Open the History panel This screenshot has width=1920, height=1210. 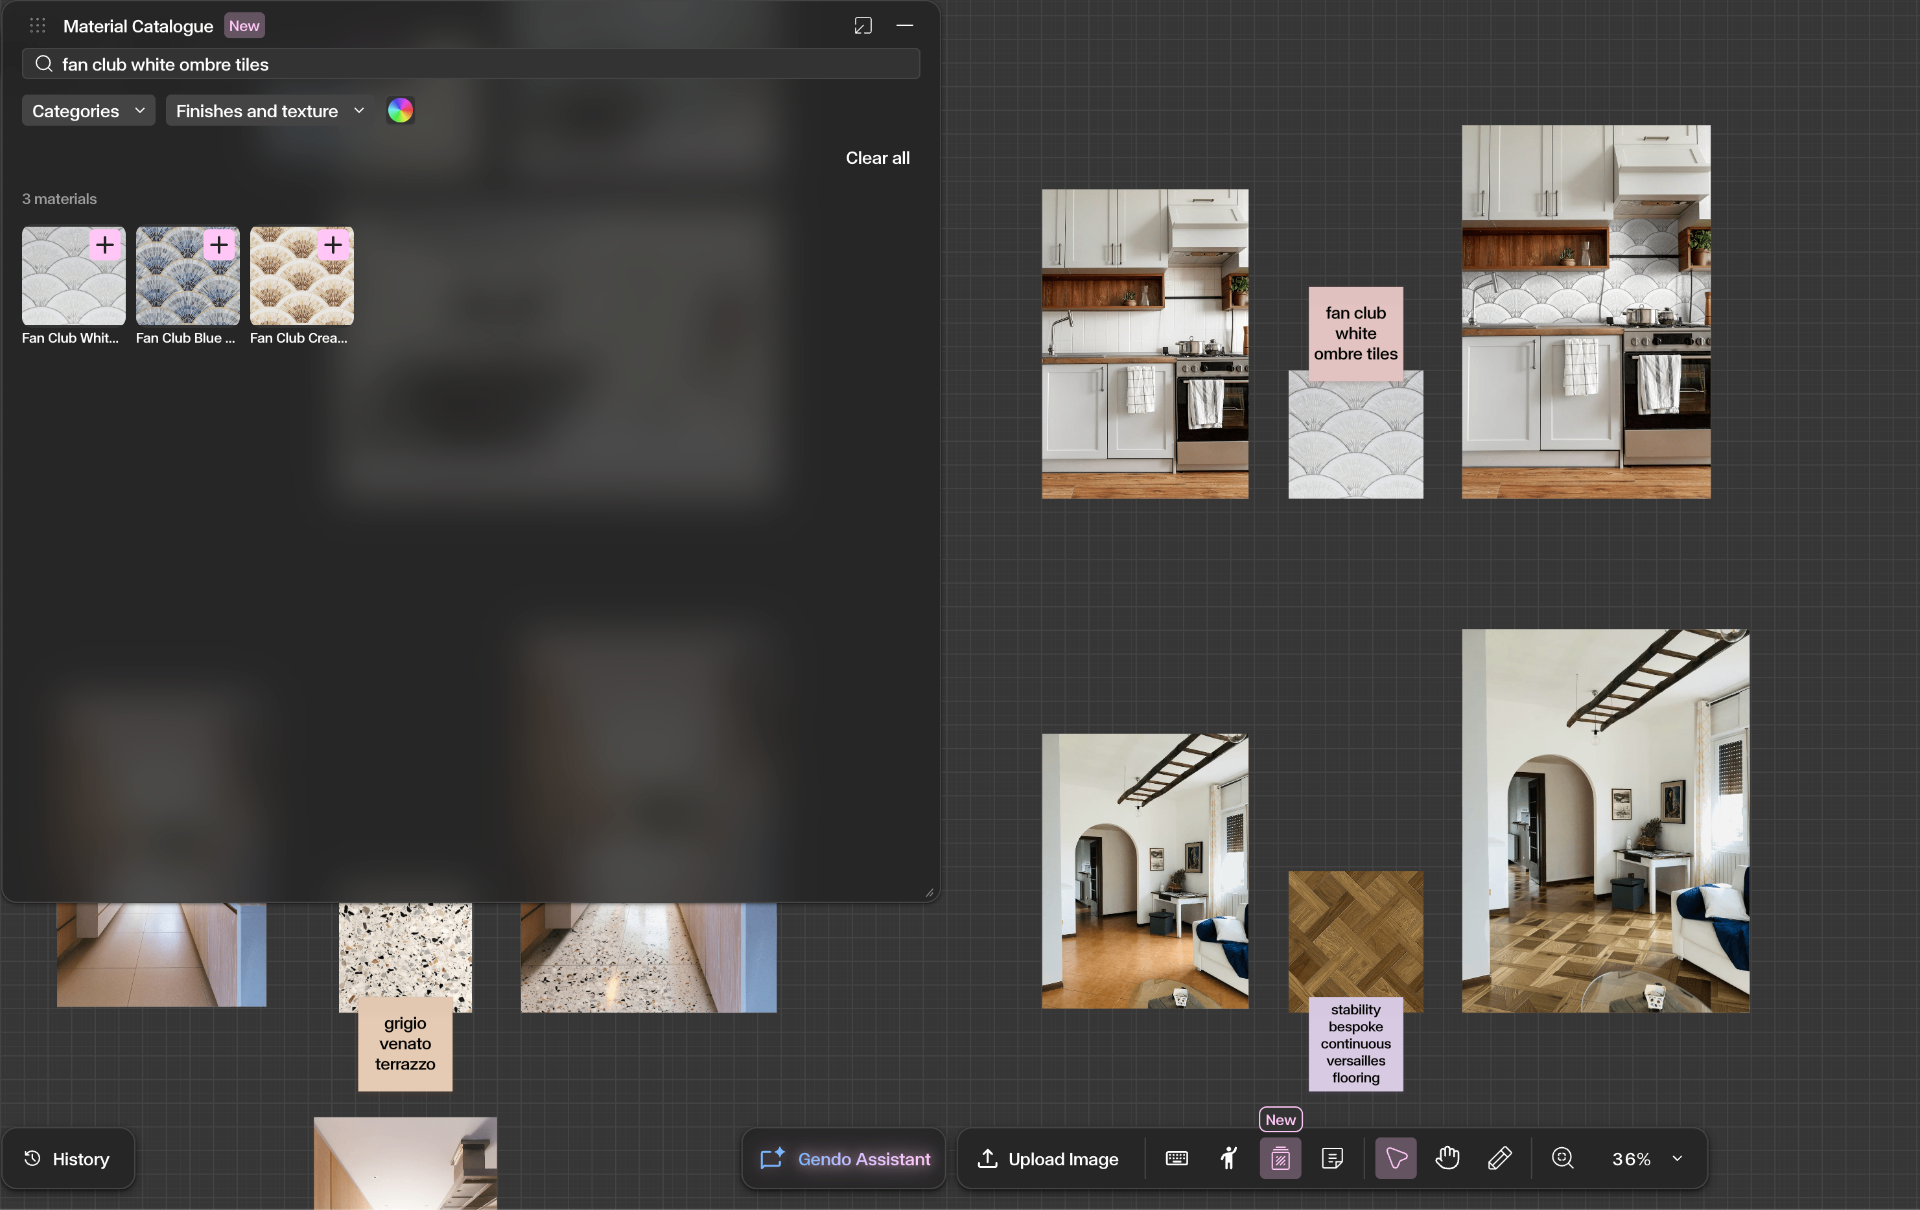pyautogui.click(x=68, y=1159)
